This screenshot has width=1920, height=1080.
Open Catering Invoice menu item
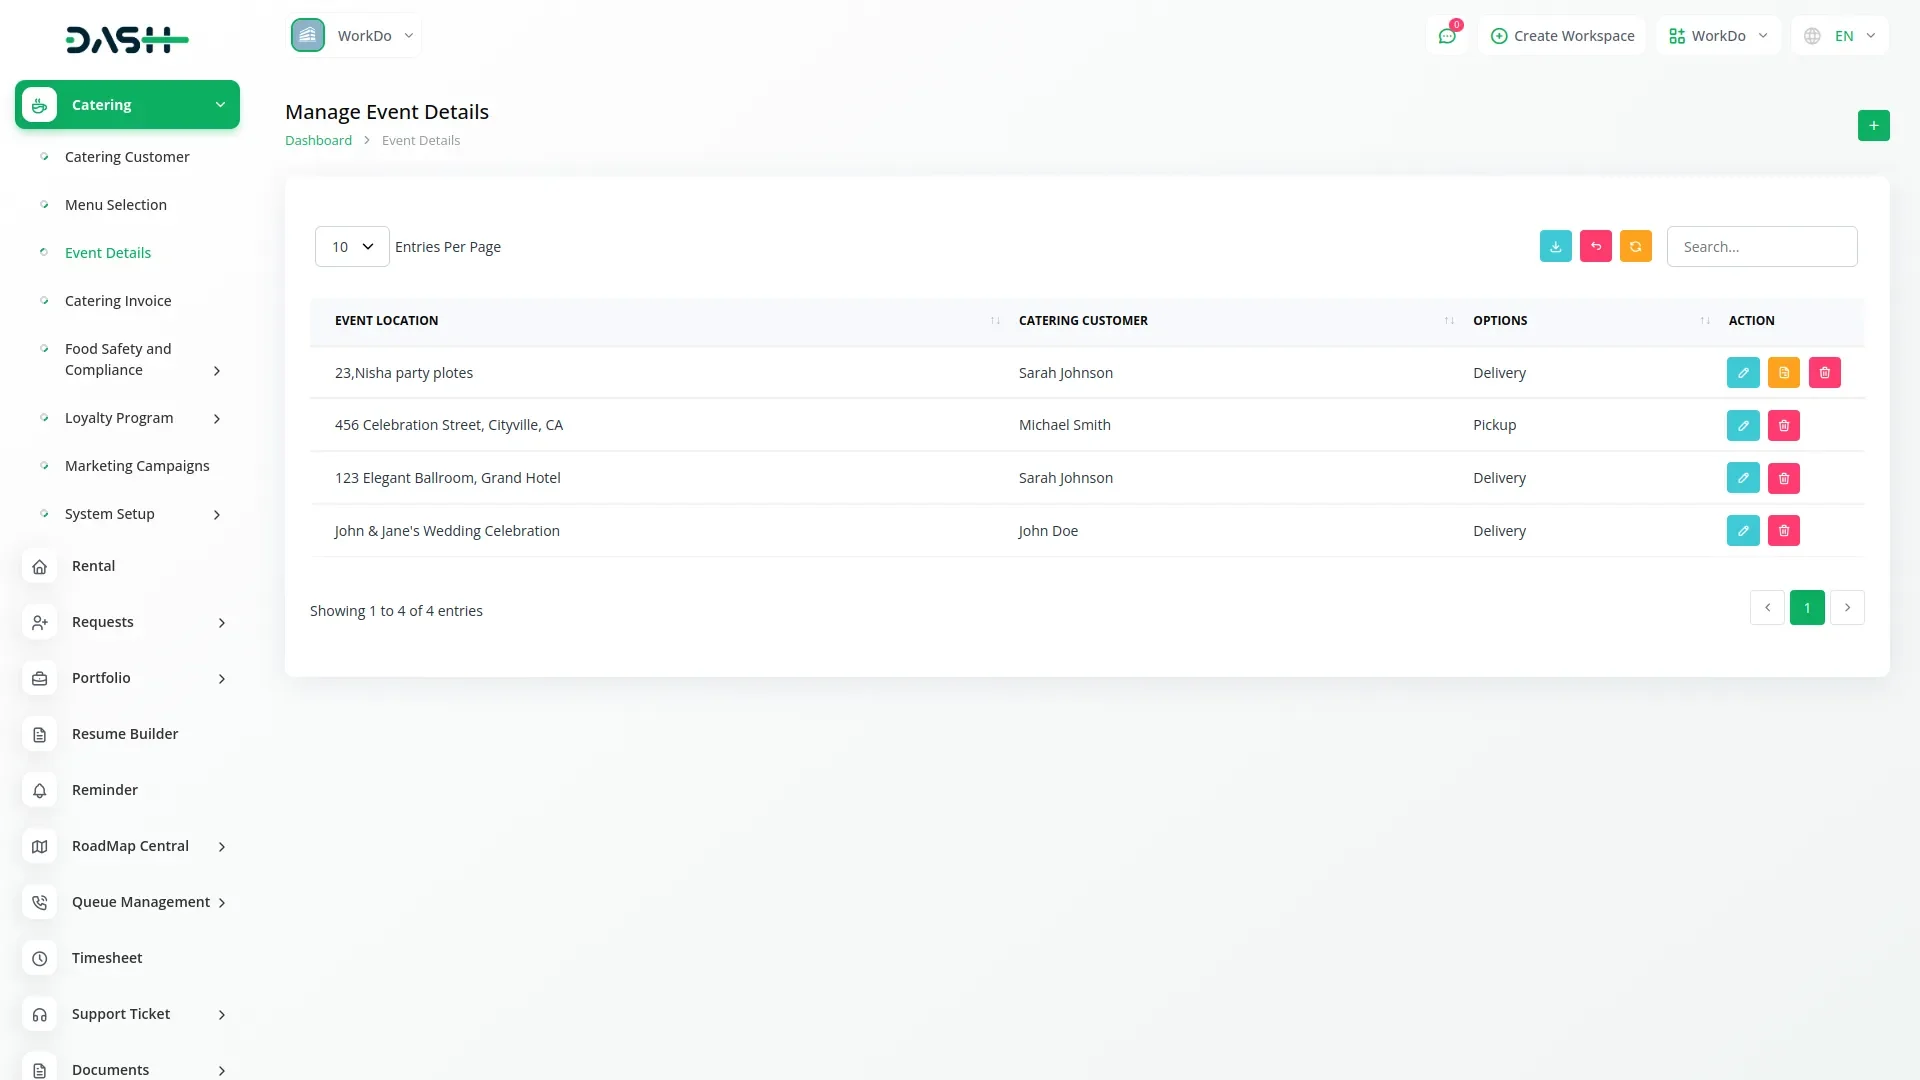tap(118, 301)
